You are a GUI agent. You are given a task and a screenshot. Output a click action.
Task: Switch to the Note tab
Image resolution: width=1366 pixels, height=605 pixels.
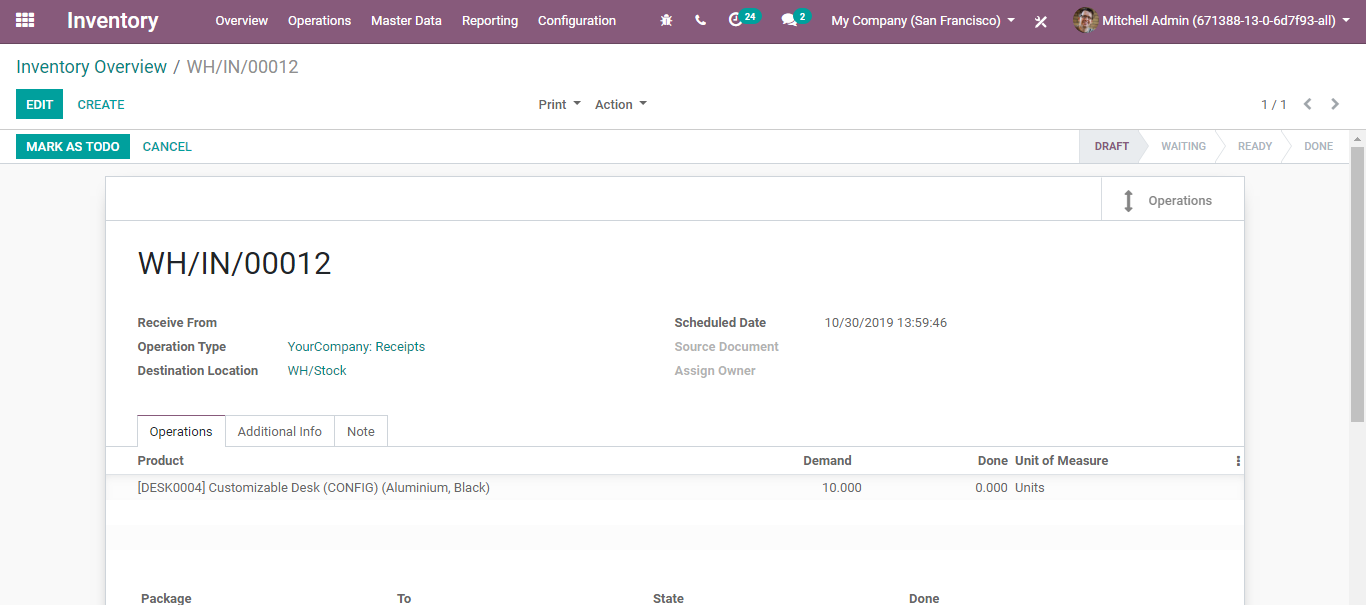tap(361, 431)
